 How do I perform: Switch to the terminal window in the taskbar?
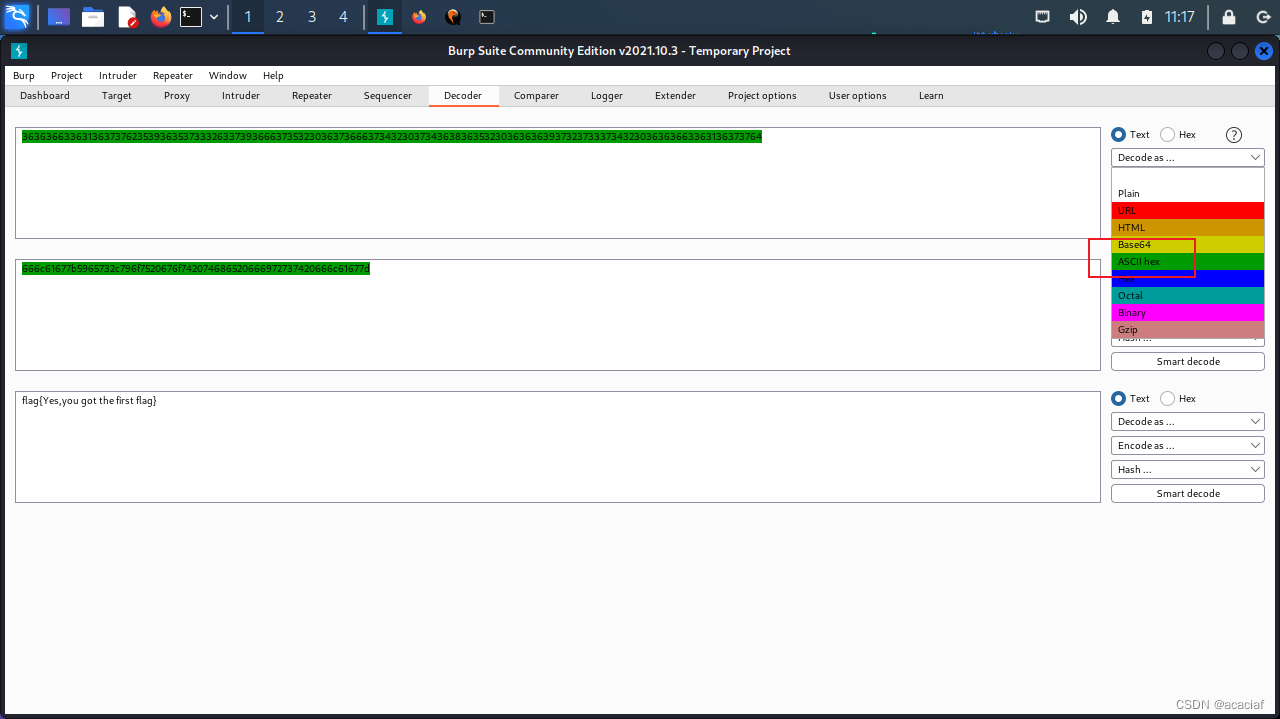pyautogui.click(x=486, y=17)
